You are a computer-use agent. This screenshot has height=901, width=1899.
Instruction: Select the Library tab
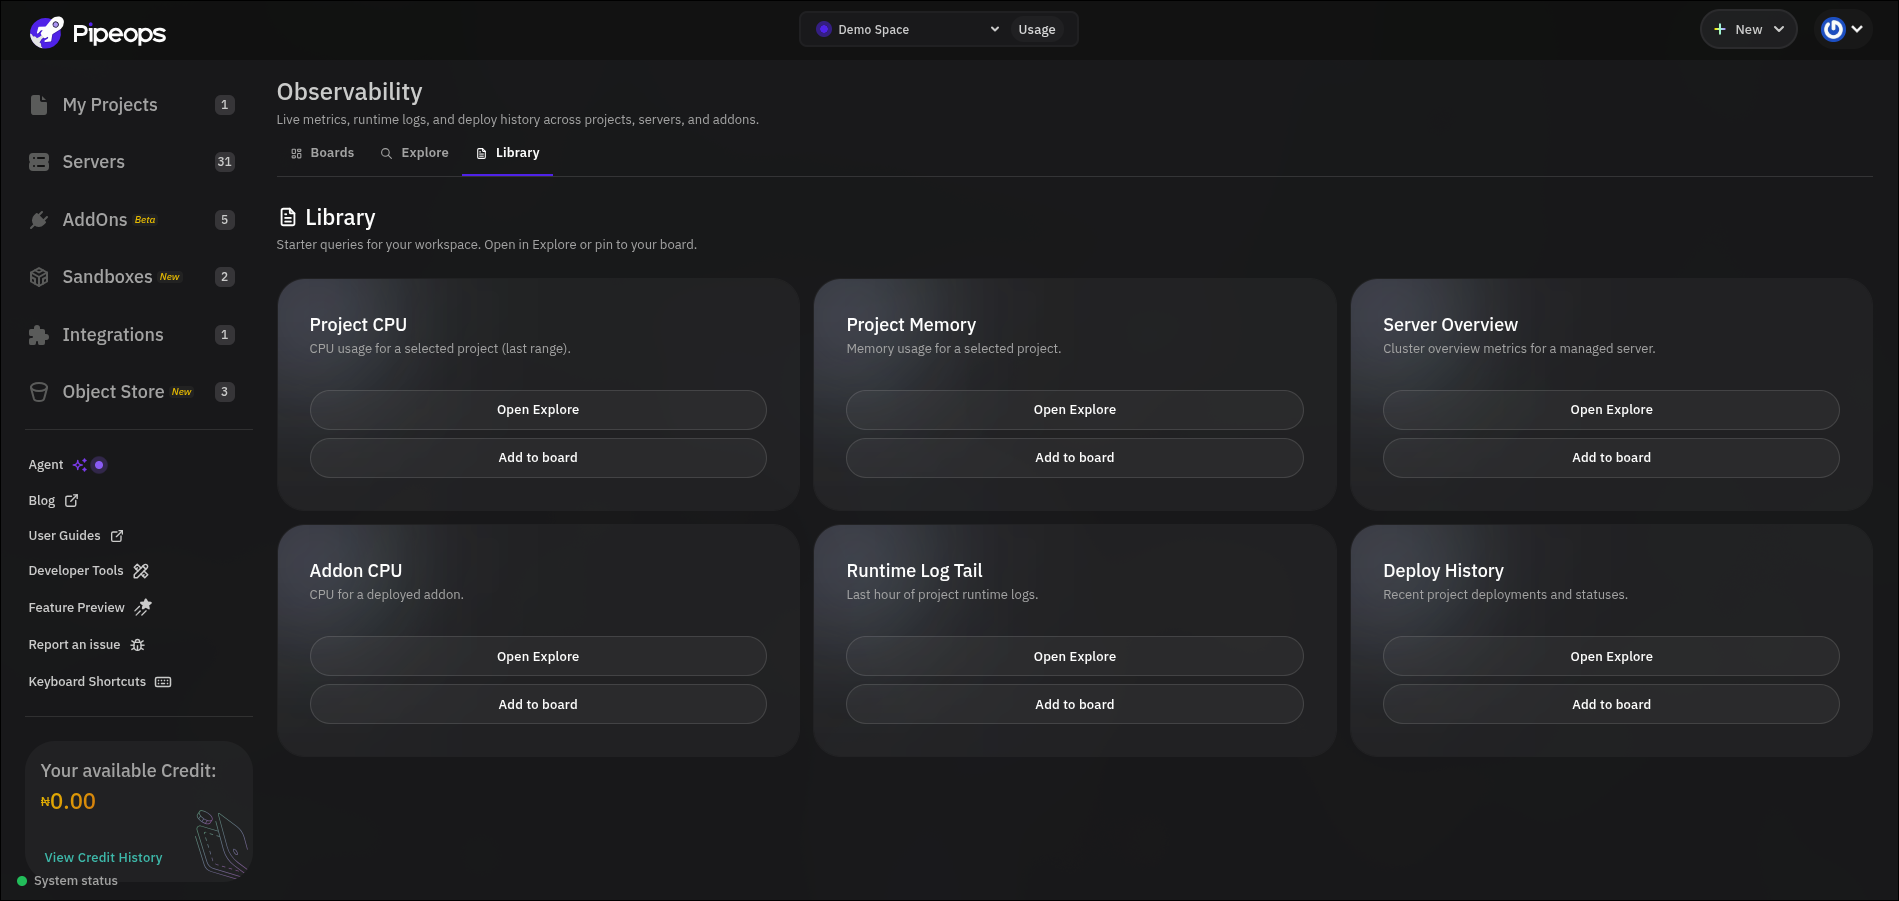507,153
